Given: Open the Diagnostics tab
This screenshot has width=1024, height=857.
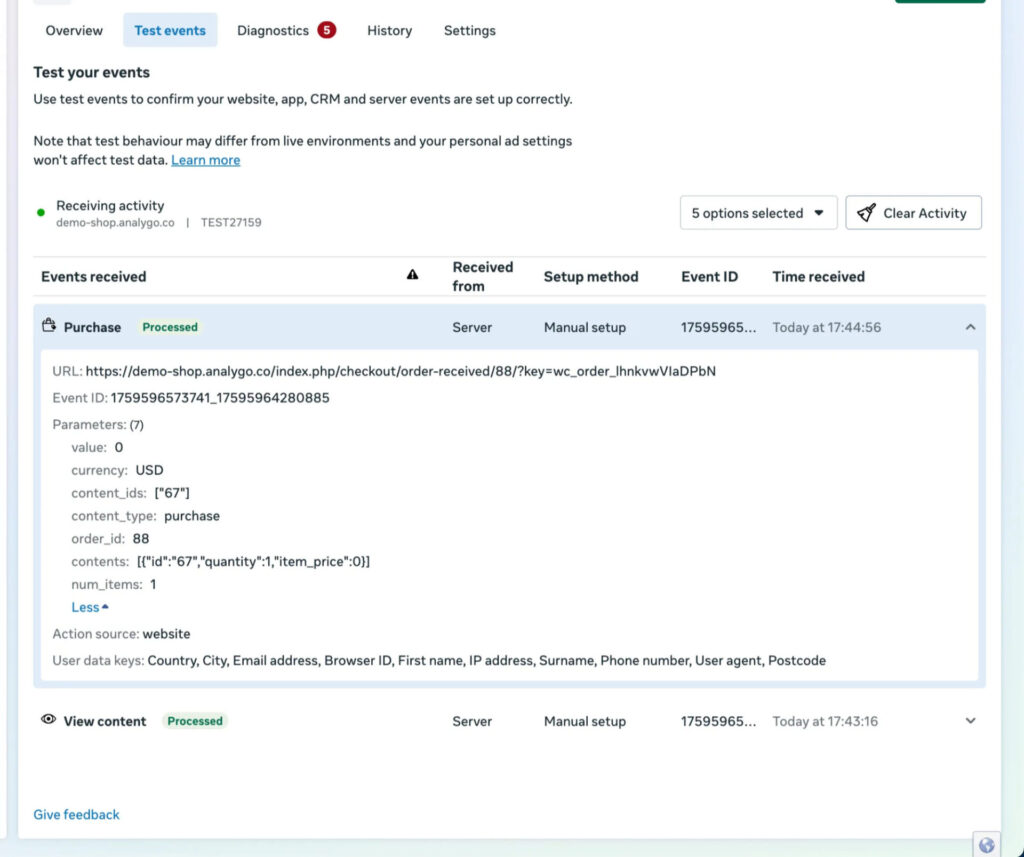Looking at the screenshot, I should pos(273,31).
